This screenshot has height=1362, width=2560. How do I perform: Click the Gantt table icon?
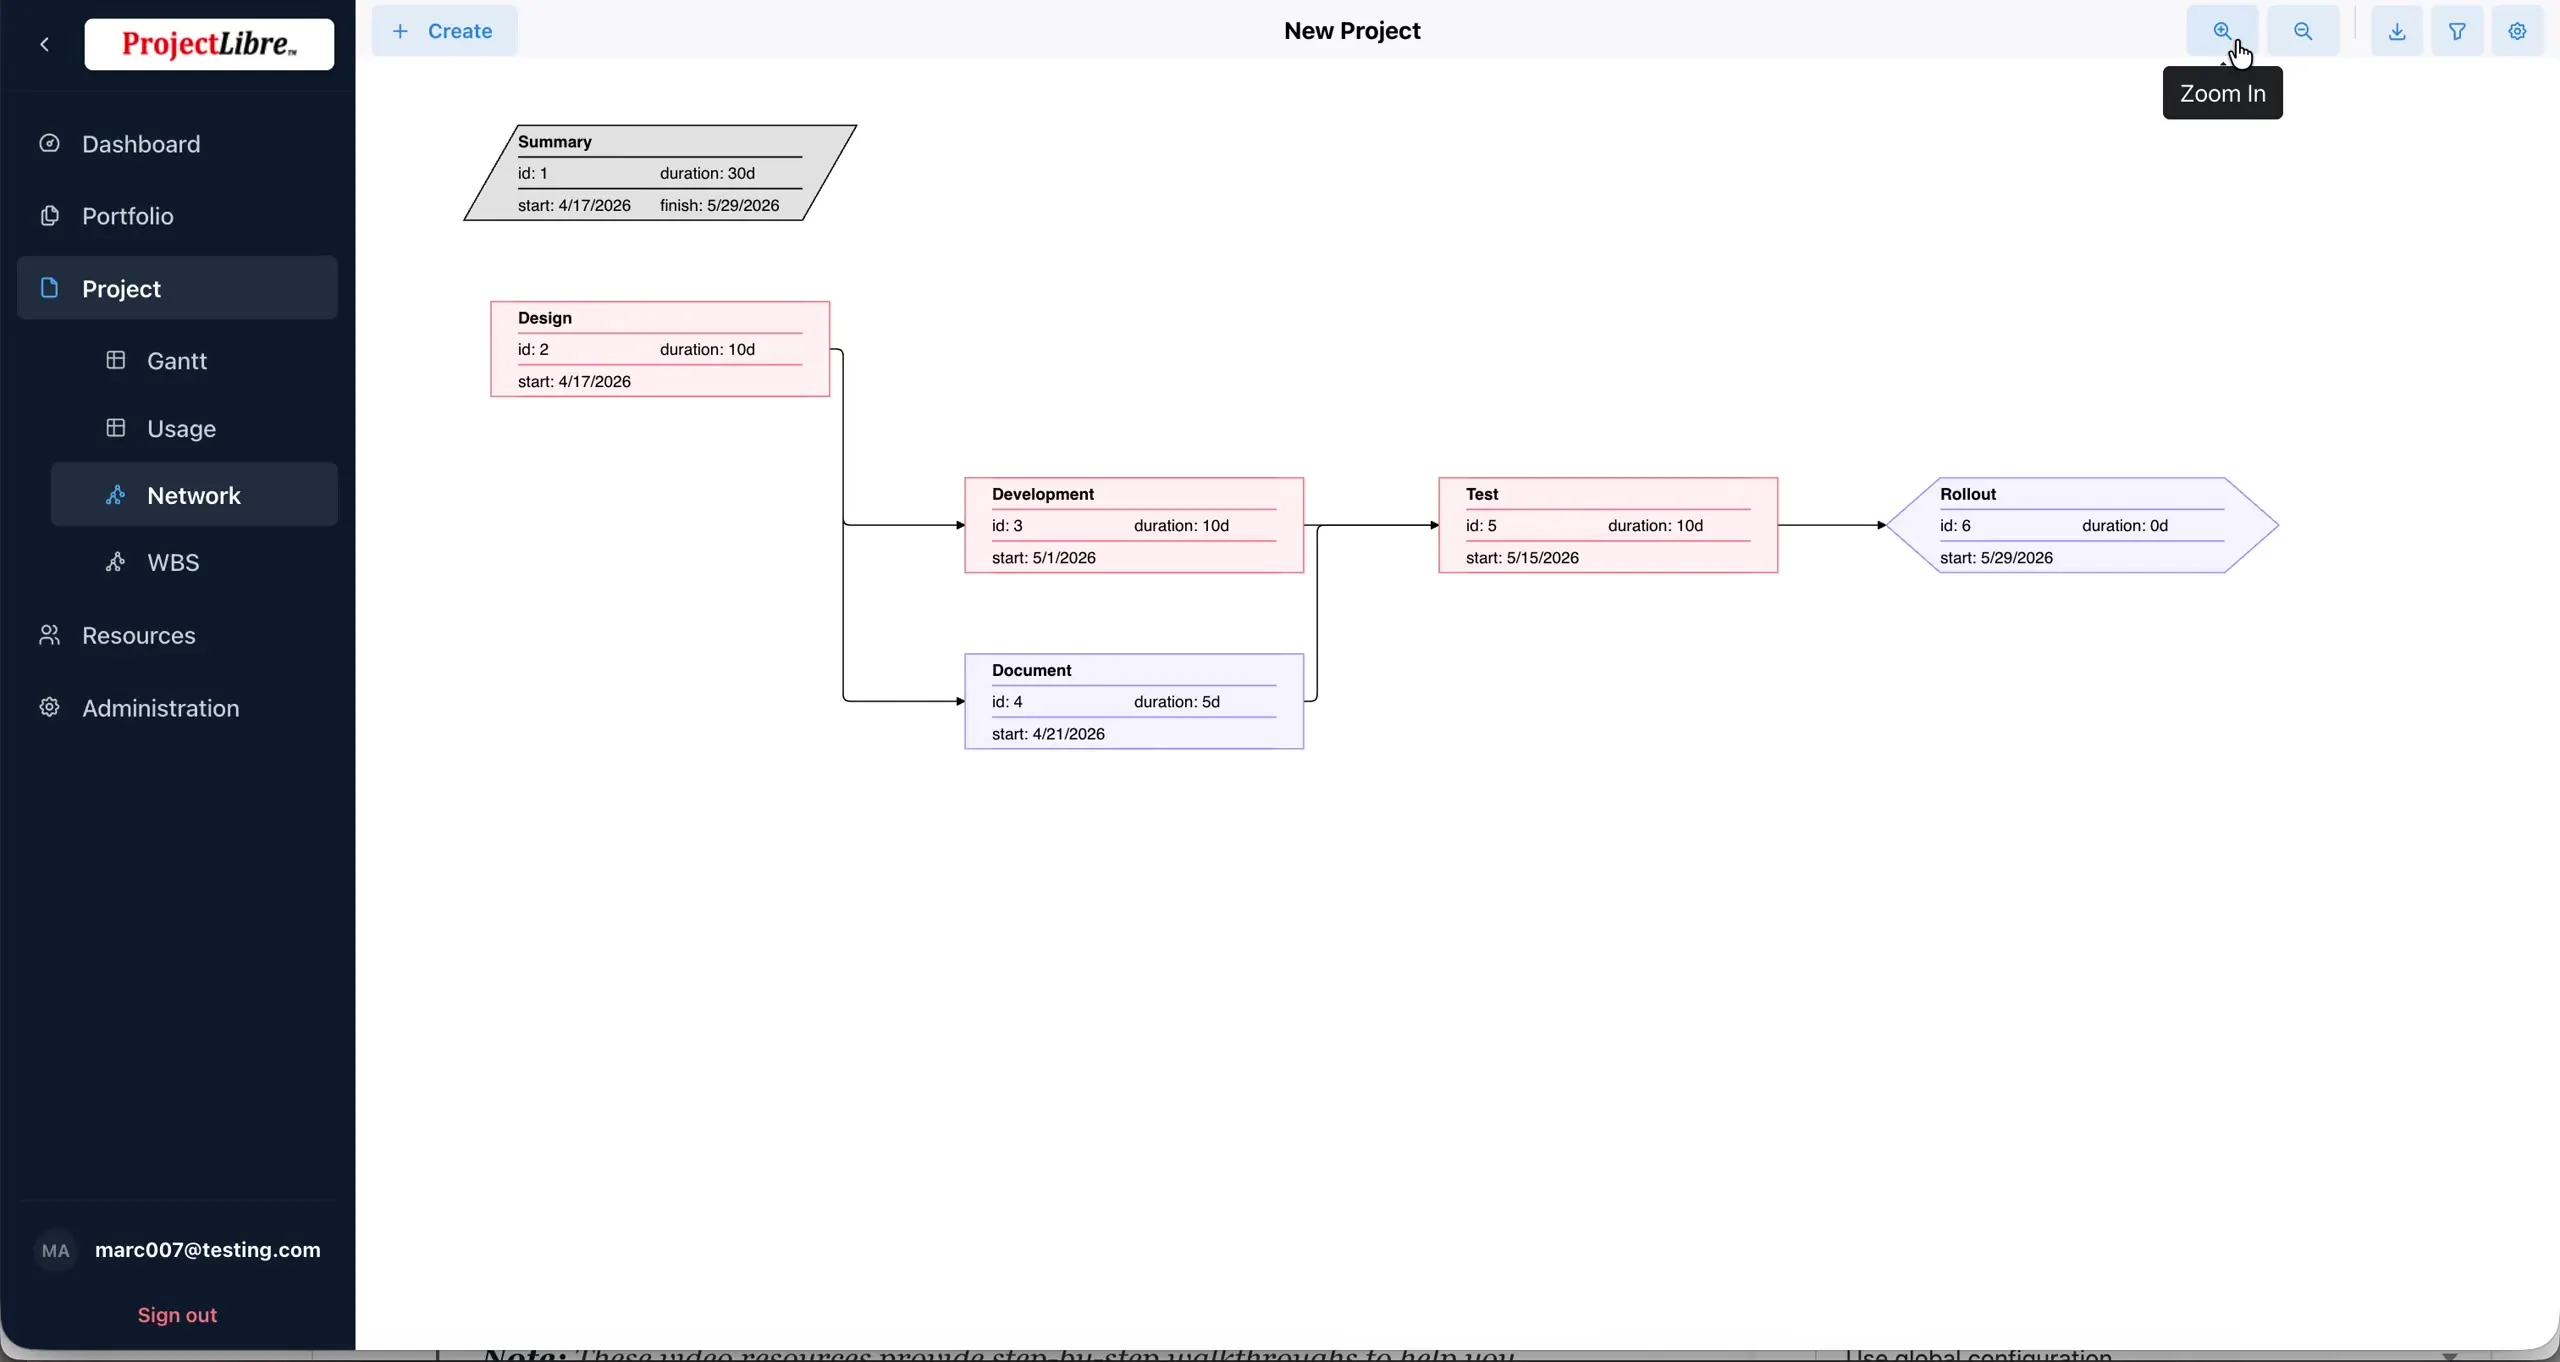point(116,360)
